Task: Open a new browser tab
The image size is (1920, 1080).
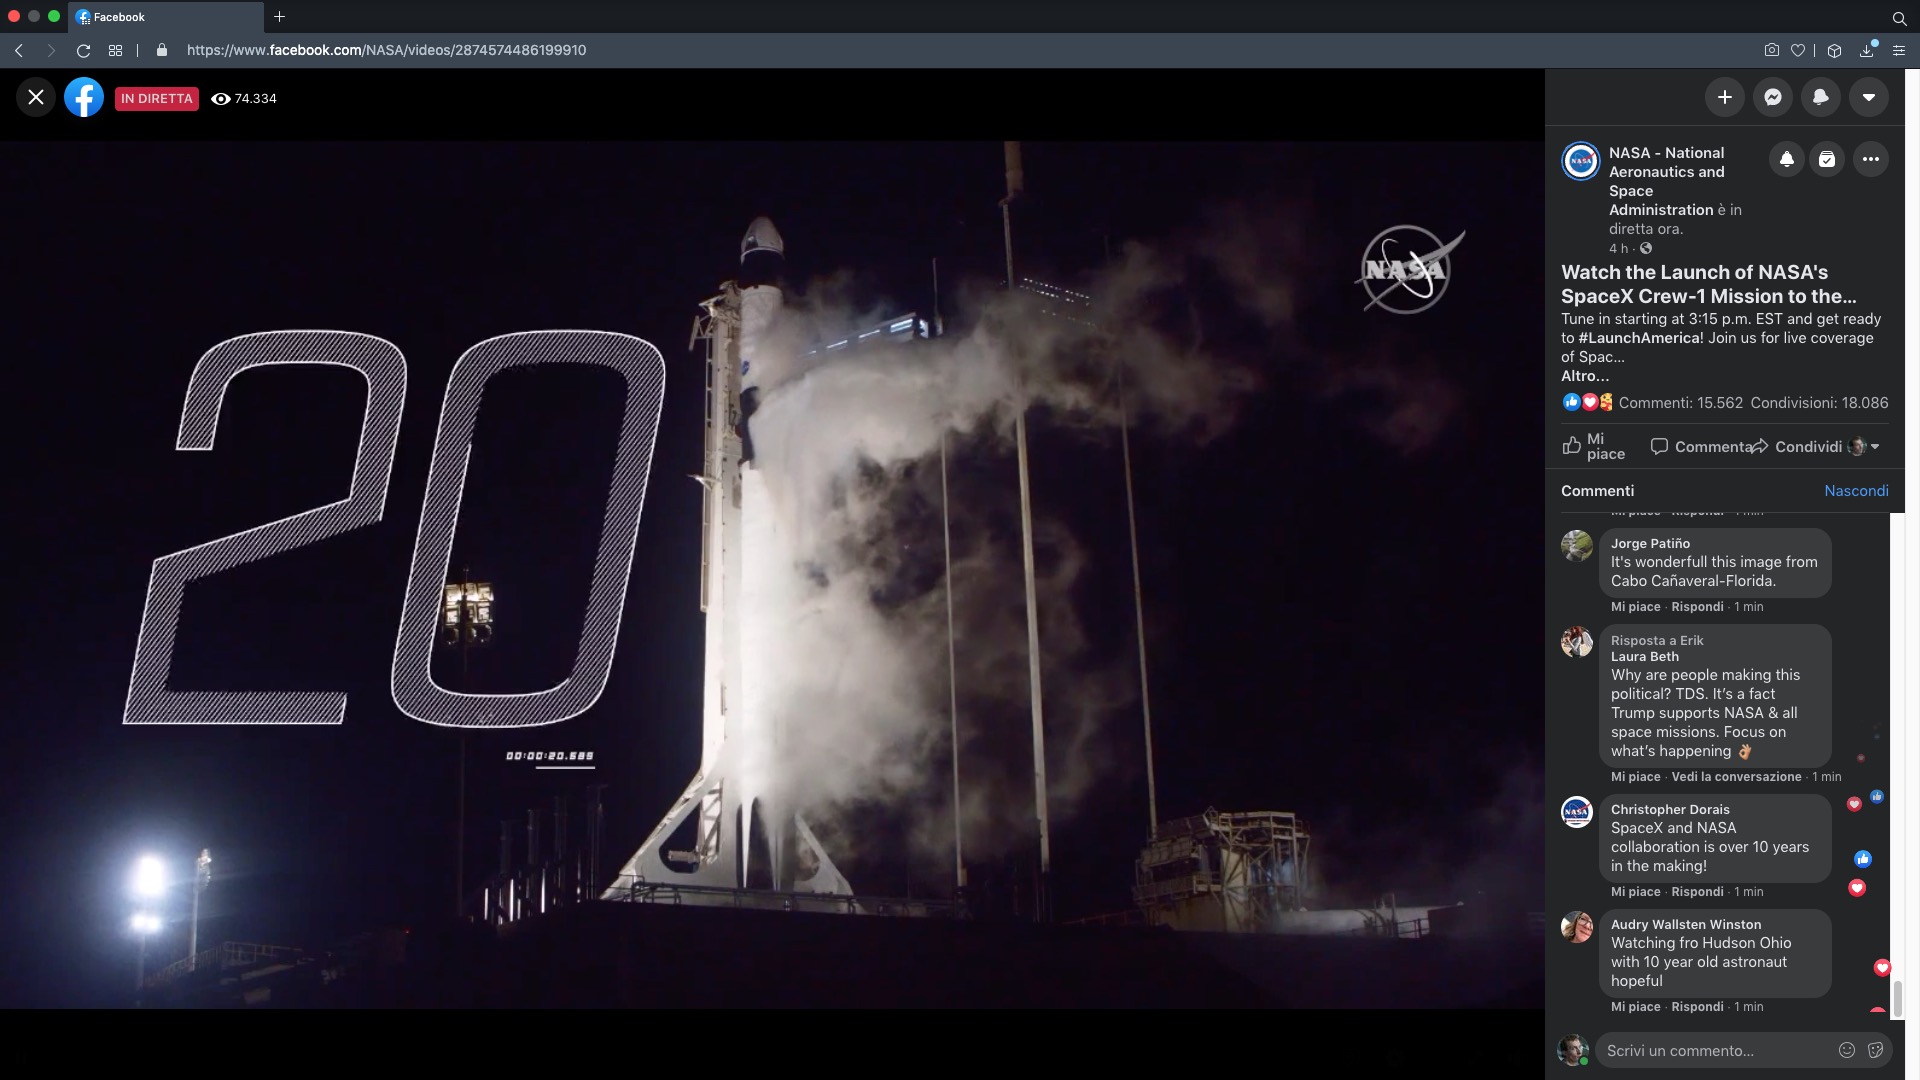Action: coord(279,16)
